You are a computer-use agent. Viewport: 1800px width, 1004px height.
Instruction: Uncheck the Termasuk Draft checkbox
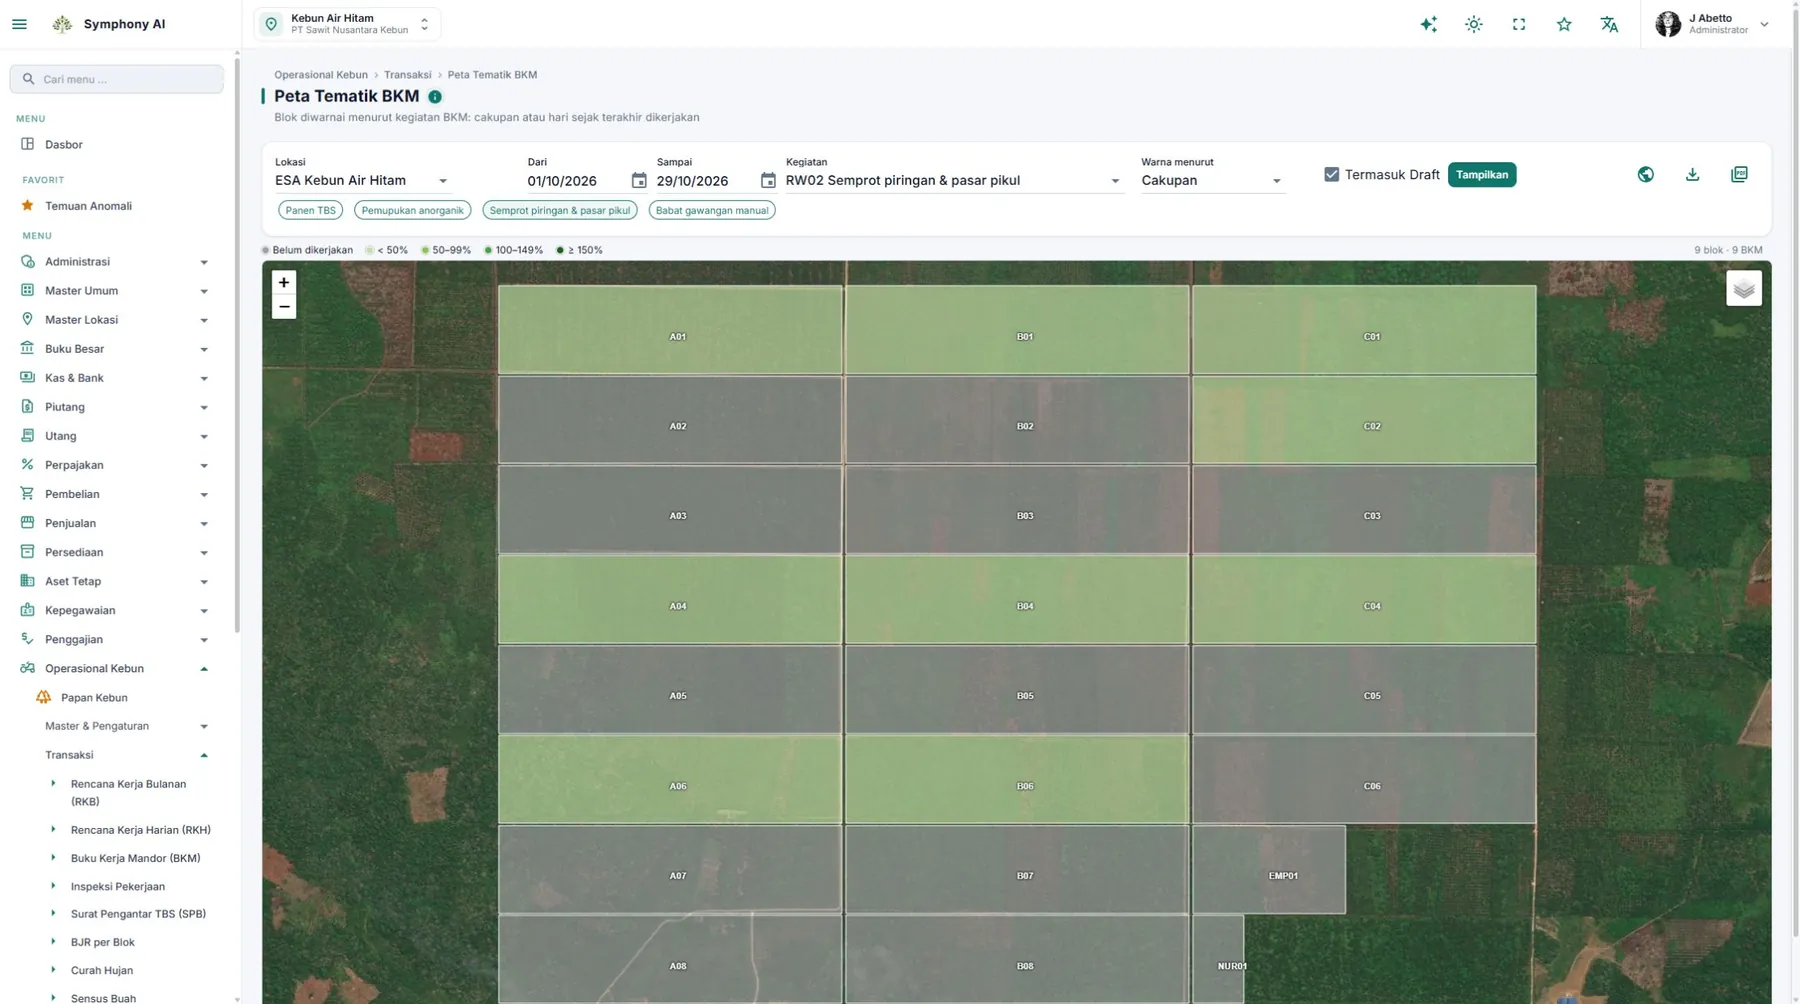tap(1331, 174)
